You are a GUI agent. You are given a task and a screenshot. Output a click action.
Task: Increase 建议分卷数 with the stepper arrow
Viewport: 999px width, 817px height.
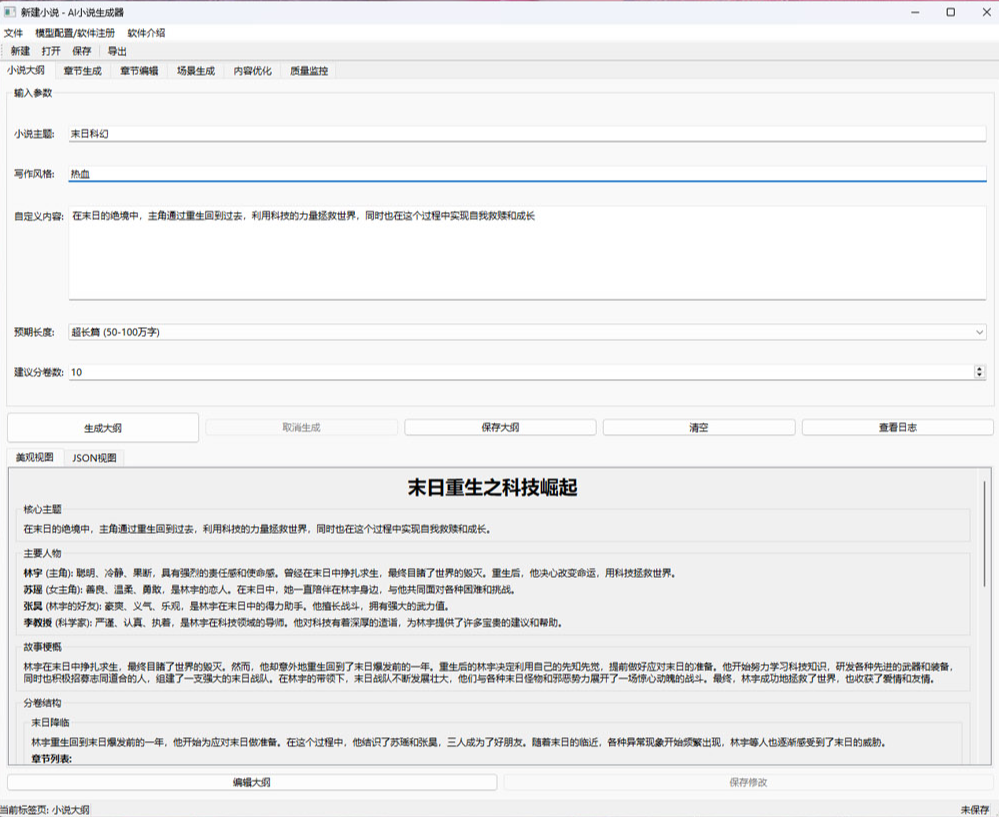click(x=978, y=367)
